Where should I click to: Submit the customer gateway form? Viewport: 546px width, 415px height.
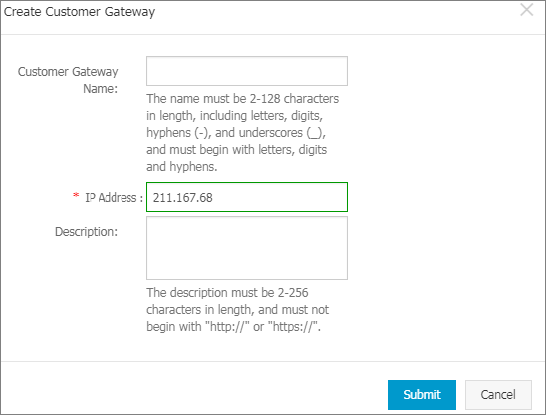pos(422,394)
